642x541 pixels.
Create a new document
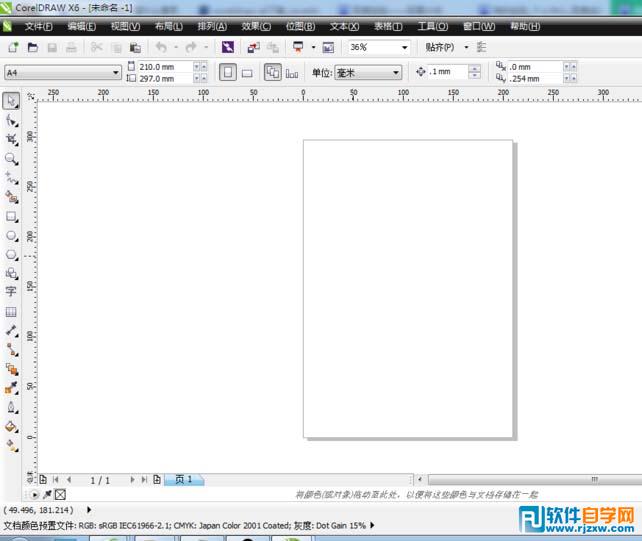[13, 48]
